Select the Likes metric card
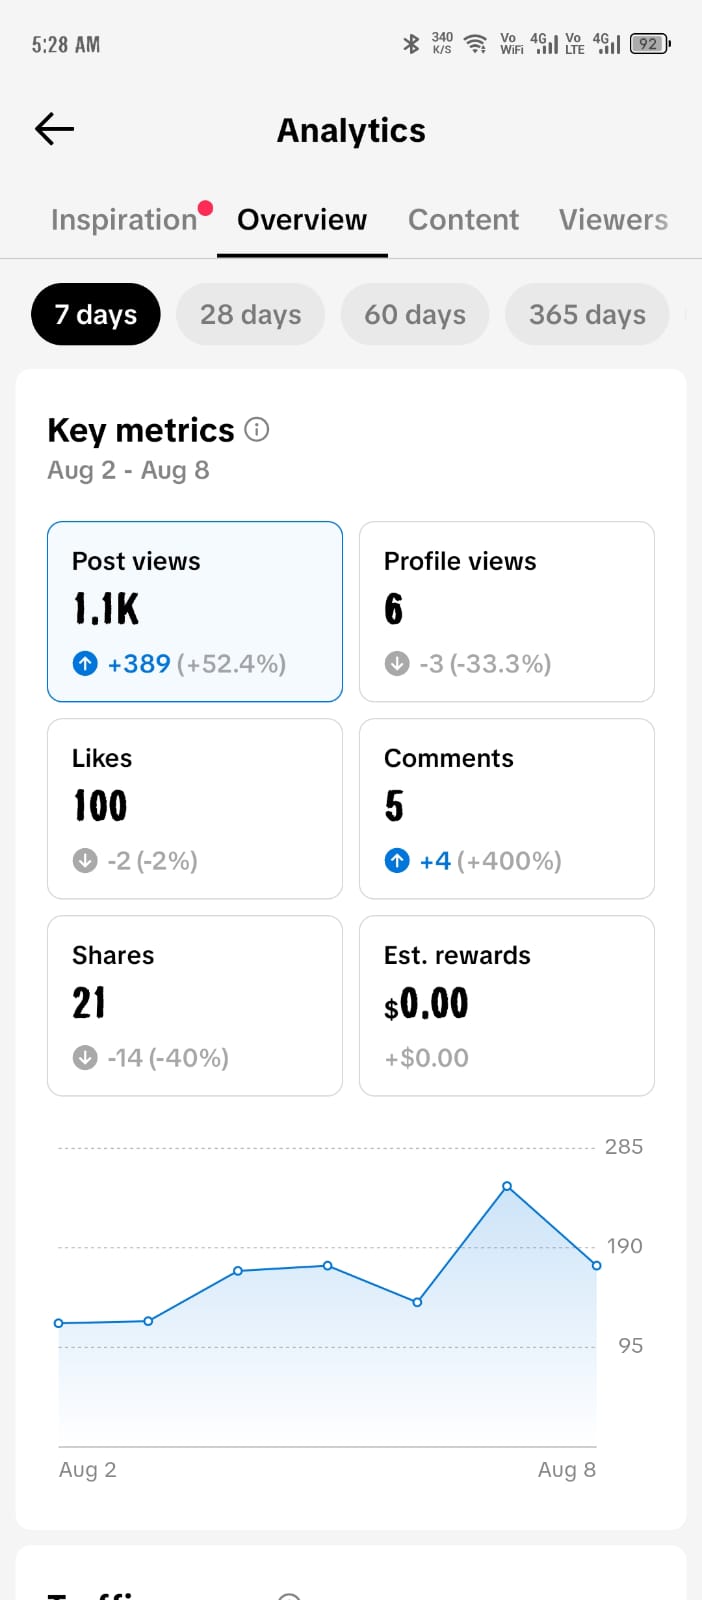 click(195, 808)
